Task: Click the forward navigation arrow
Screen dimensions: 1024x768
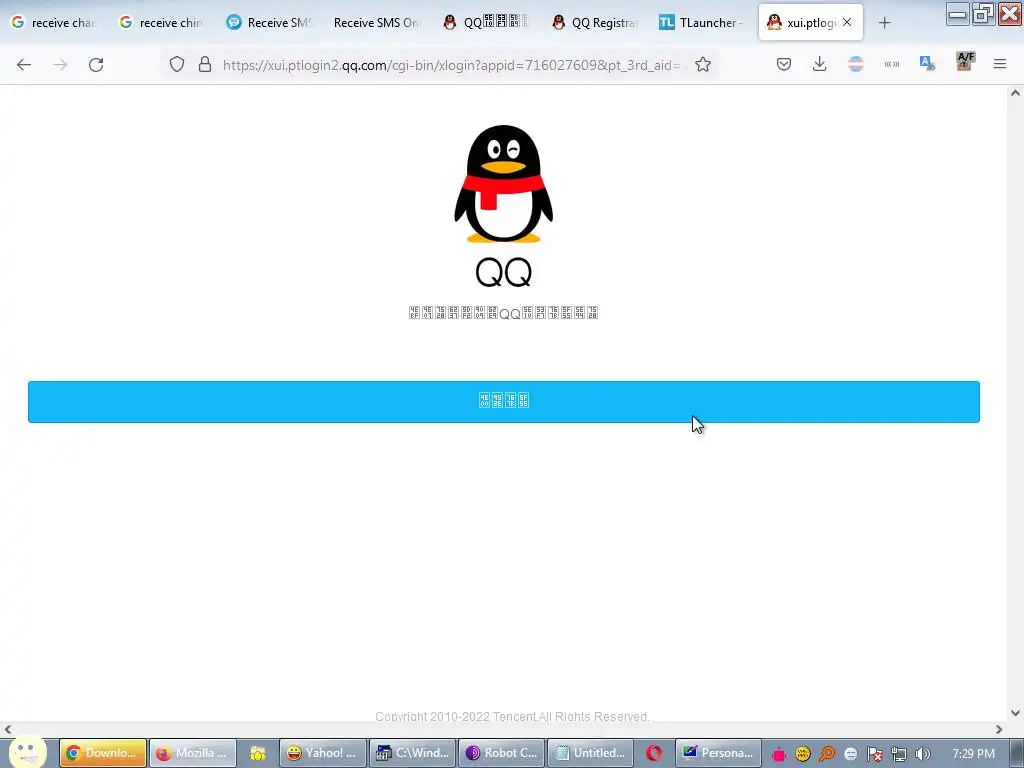Action: point(60,65)
